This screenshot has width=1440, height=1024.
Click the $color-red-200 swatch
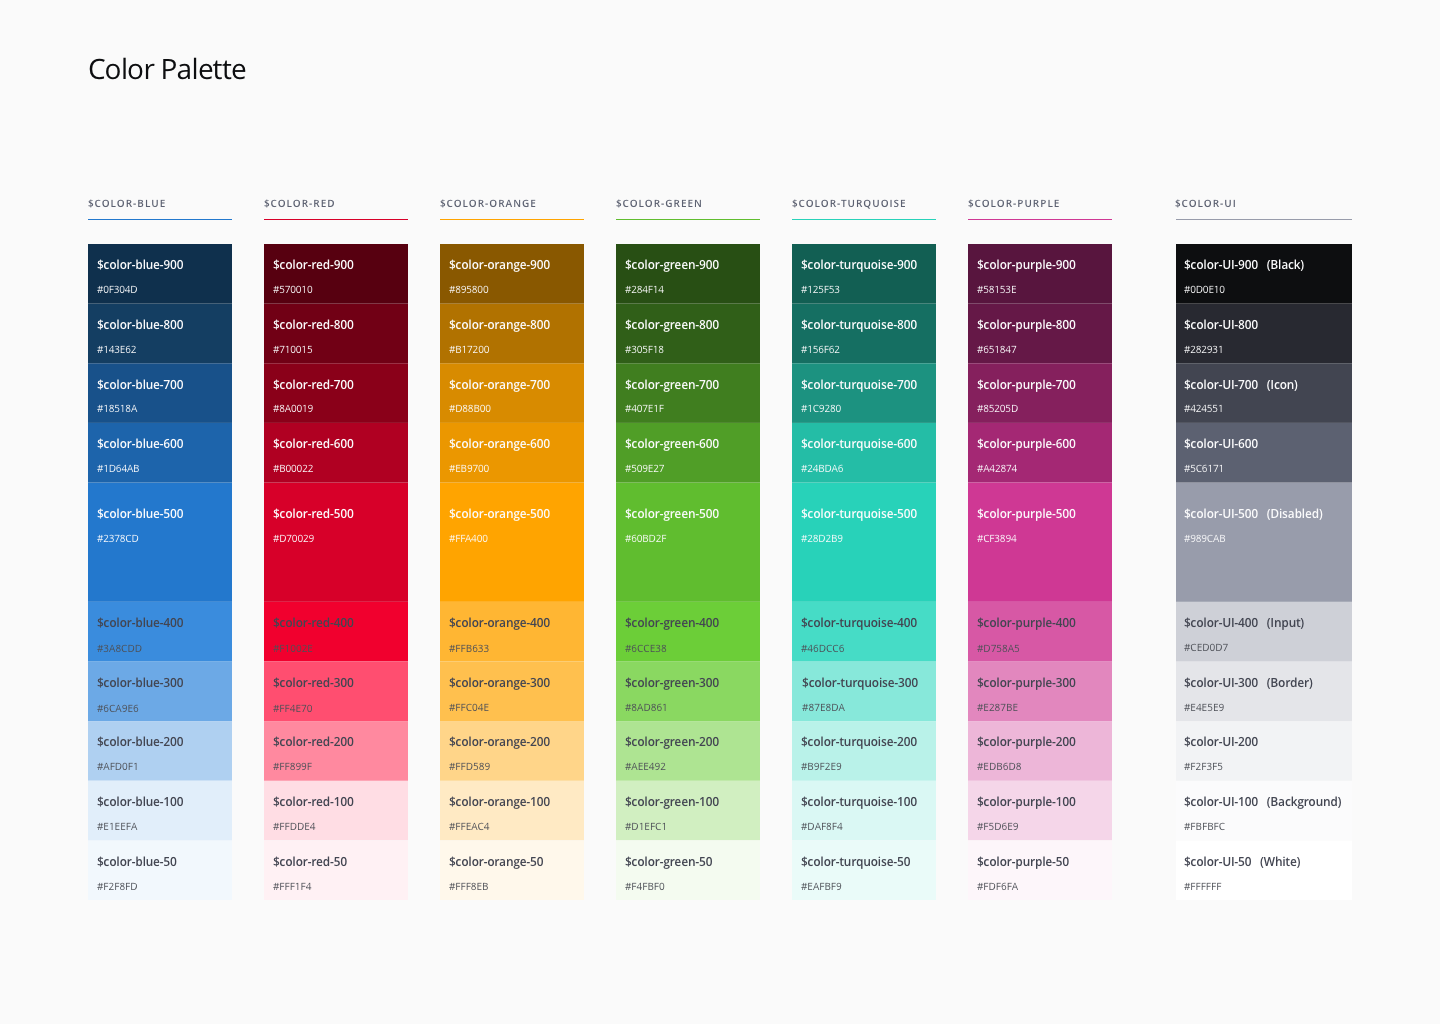336,751
